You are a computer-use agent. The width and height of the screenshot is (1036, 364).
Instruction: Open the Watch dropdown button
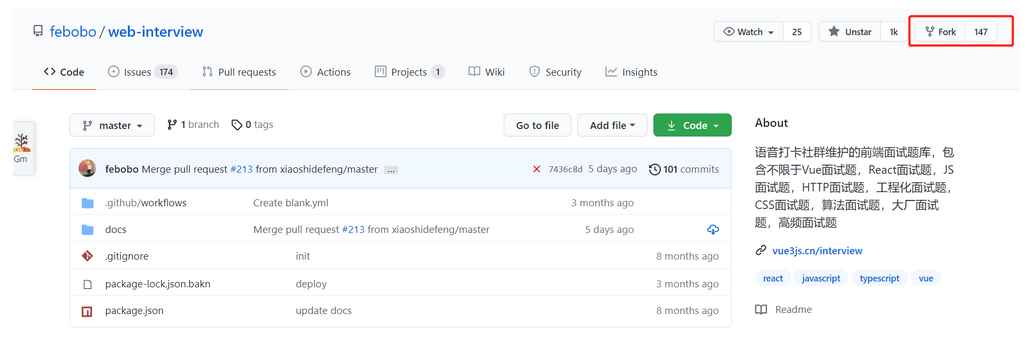[x=749, y=32]
